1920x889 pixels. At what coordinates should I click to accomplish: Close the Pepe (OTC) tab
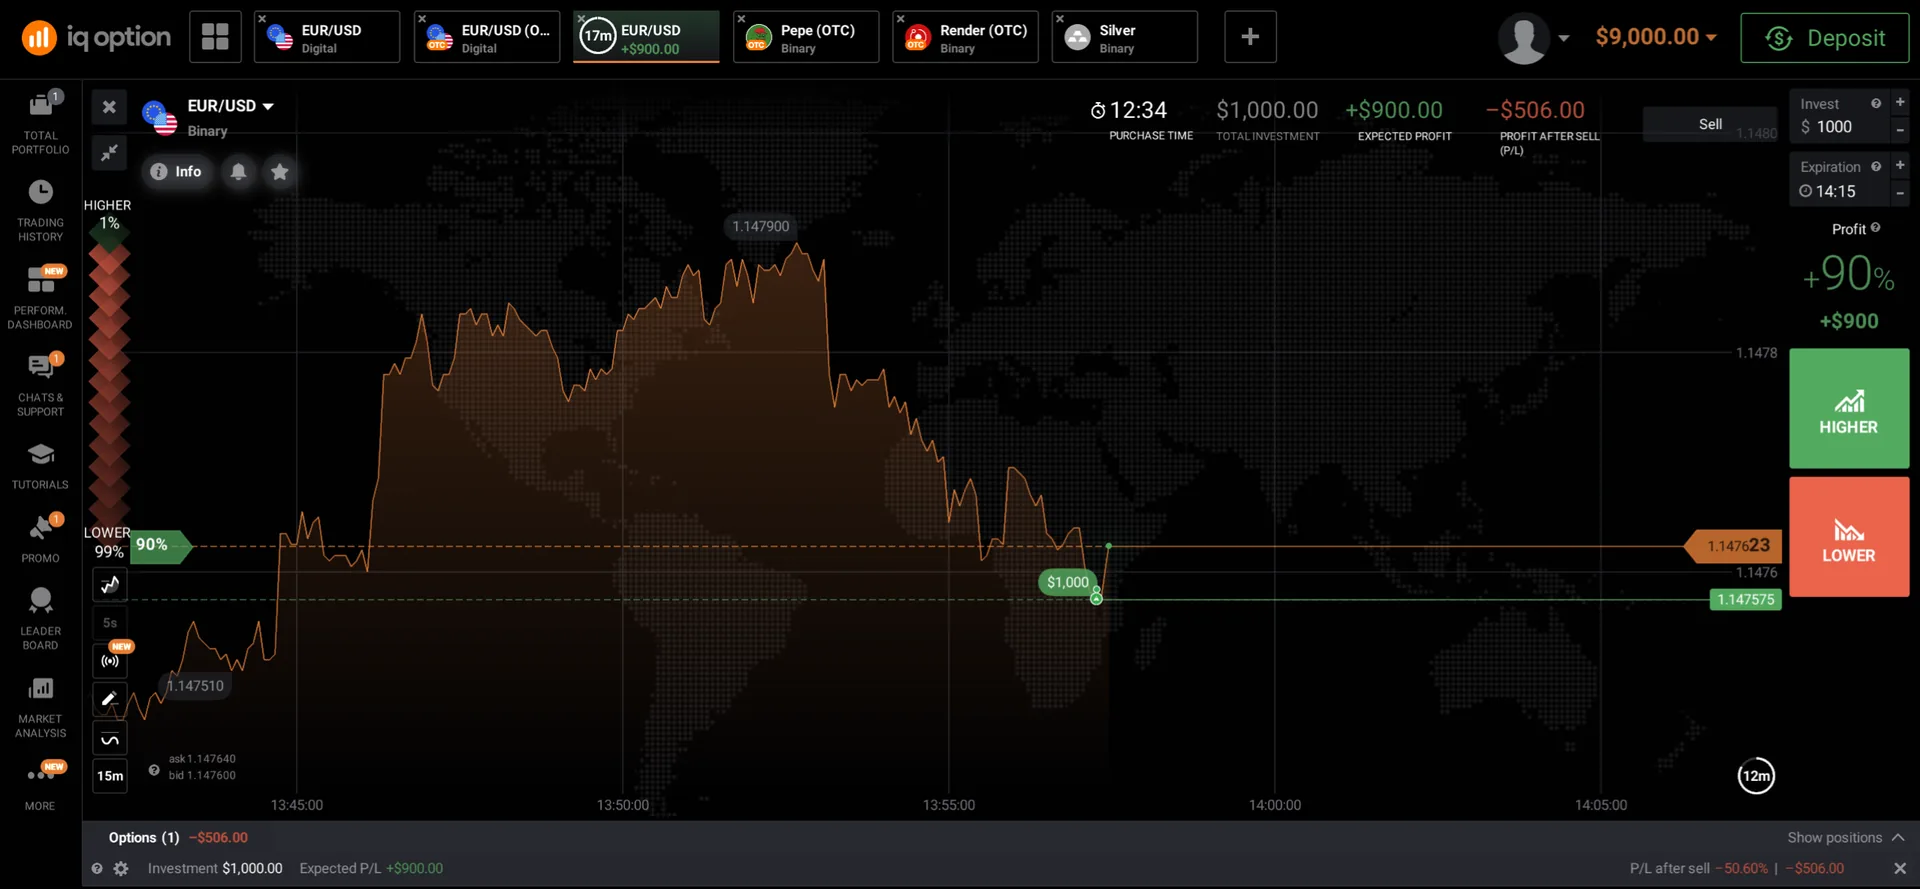coord(741,19)
